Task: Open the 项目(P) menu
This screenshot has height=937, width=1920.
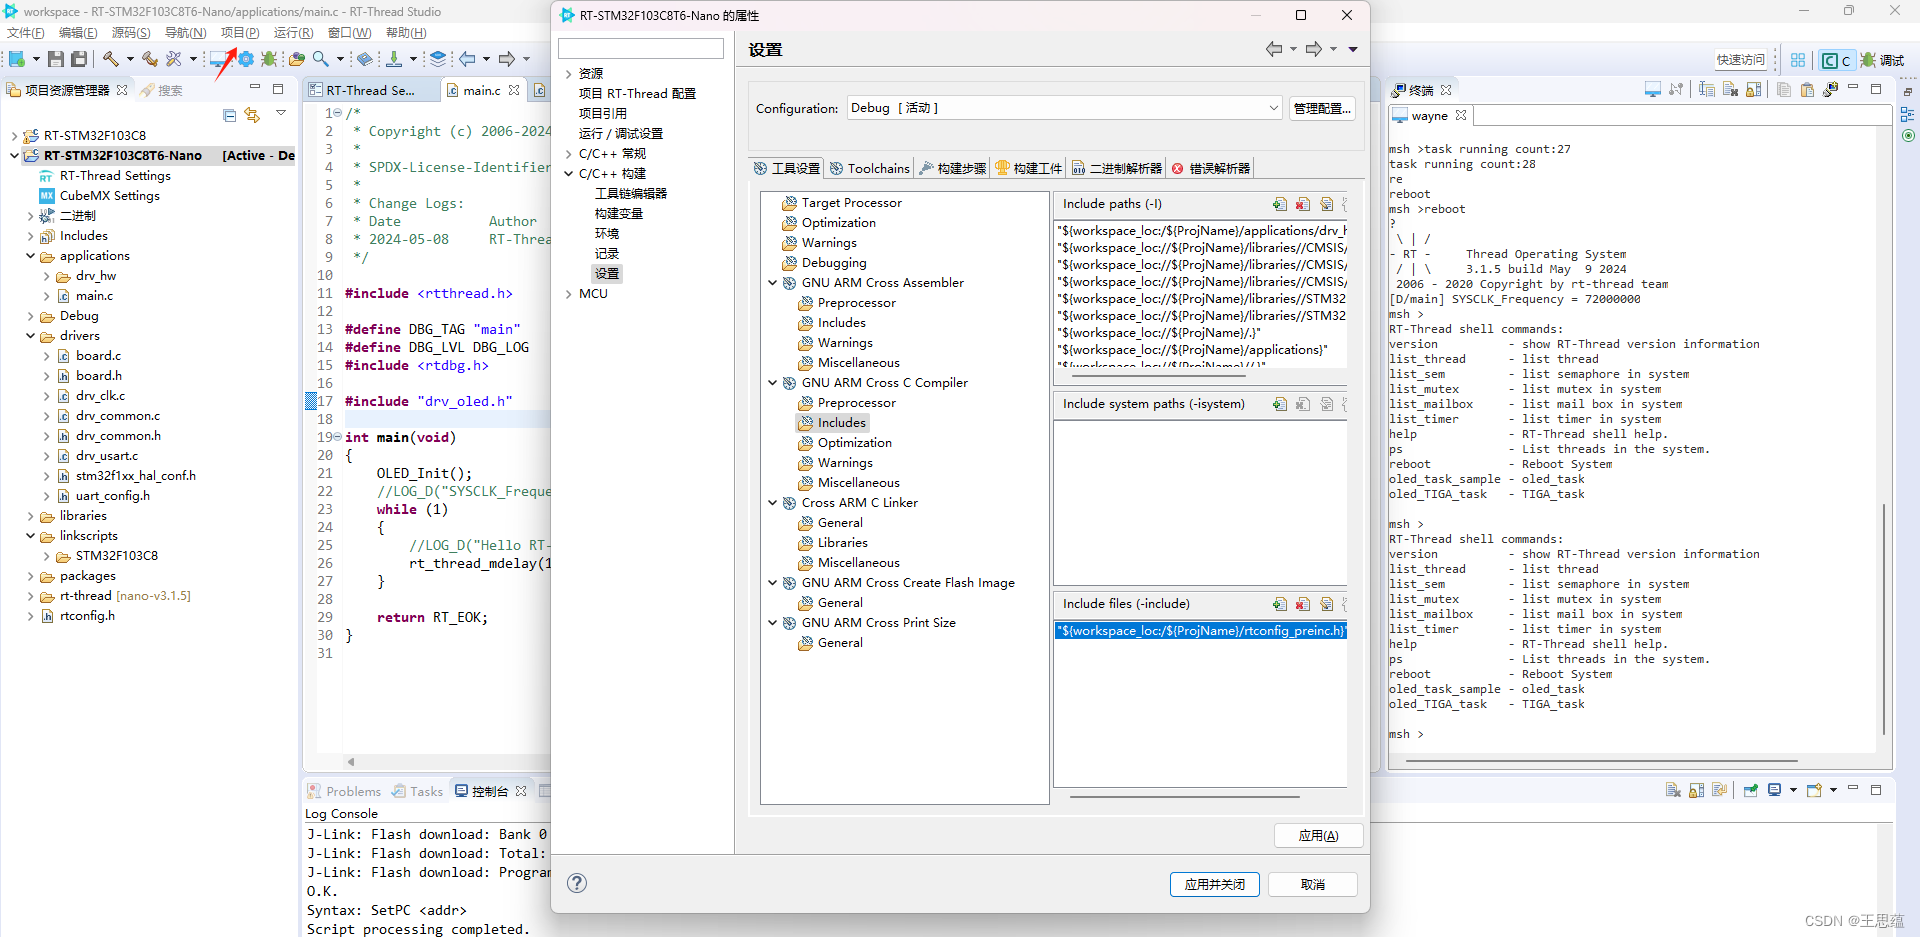Action: [x=240, y=33]
